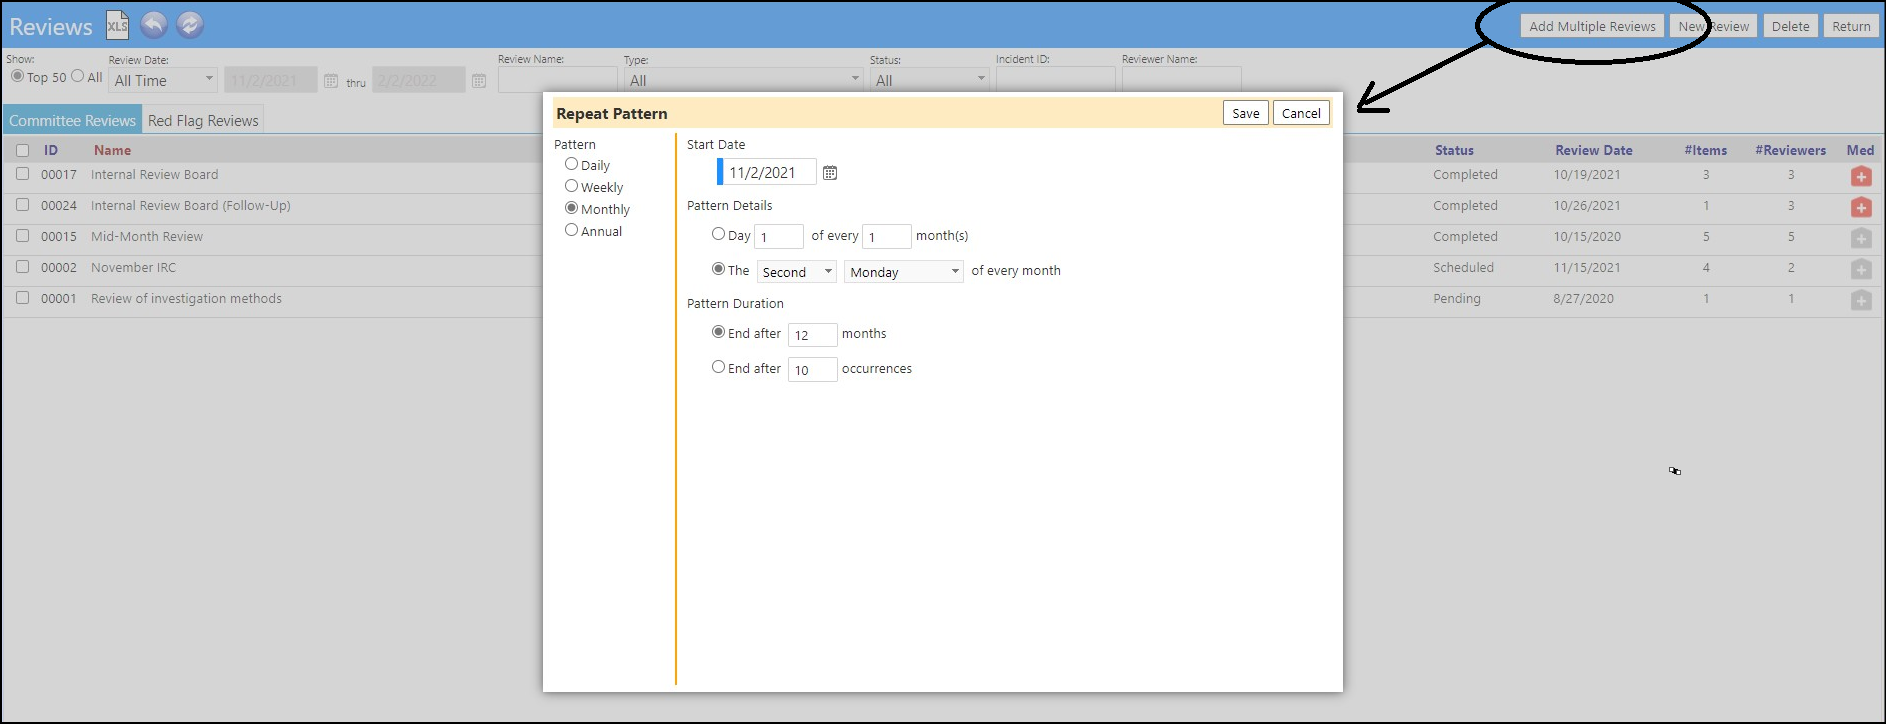Sort table by #Items column header
The height and width of the screenshot is (724, 1886).
pyautogui.click(x=1705, y=150)
